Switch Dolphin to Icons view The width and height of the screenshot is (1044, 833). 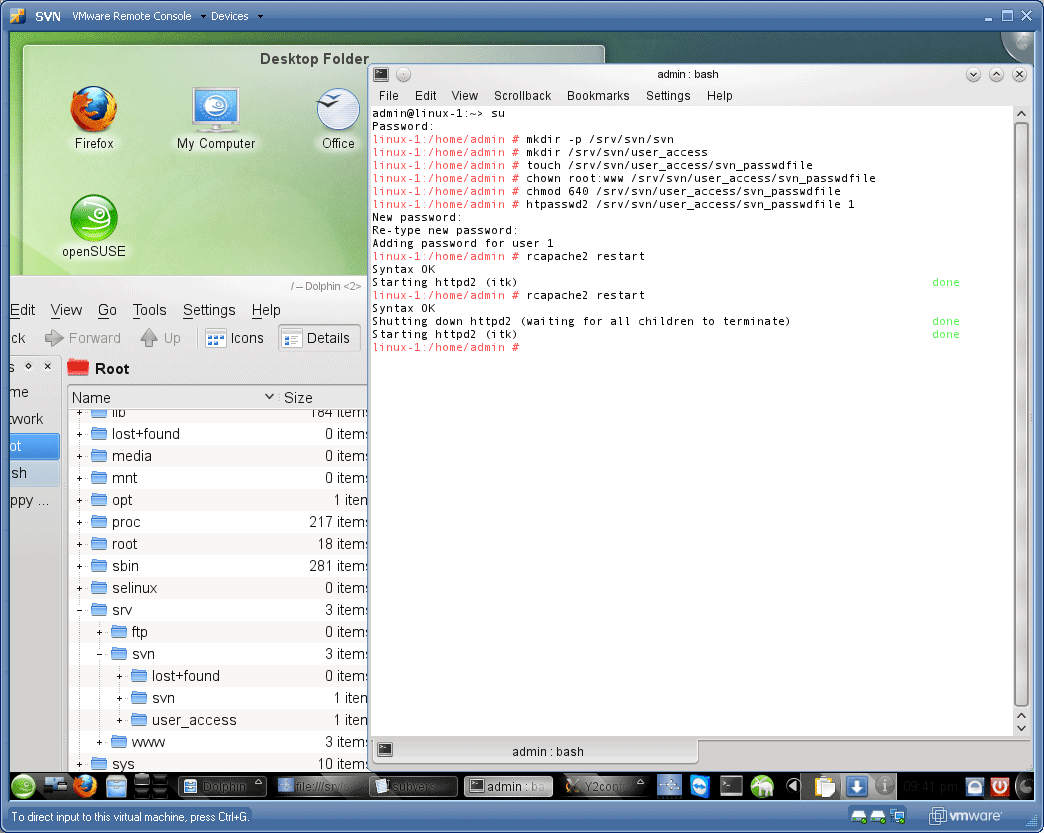click(234, 338)
